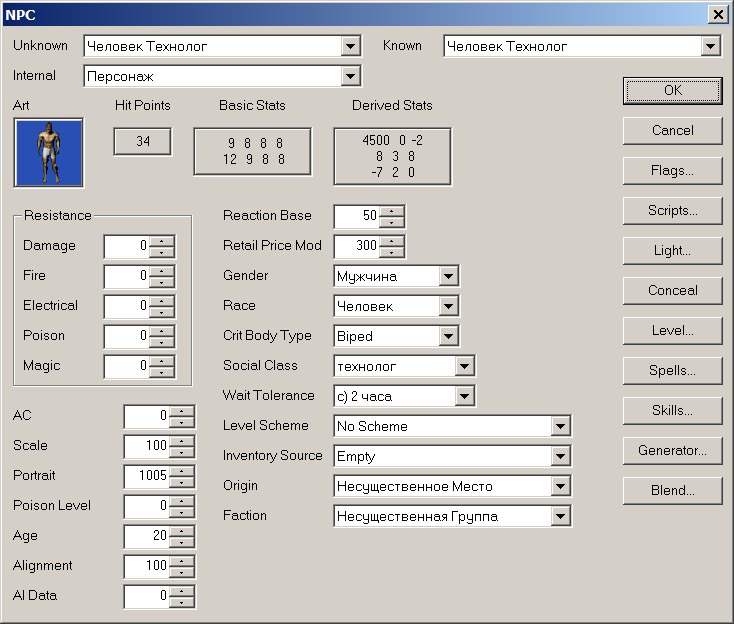This screenshot has height=624, width=734.
Task: Increase the Reaction Base value
Action: tap(392, 211)
